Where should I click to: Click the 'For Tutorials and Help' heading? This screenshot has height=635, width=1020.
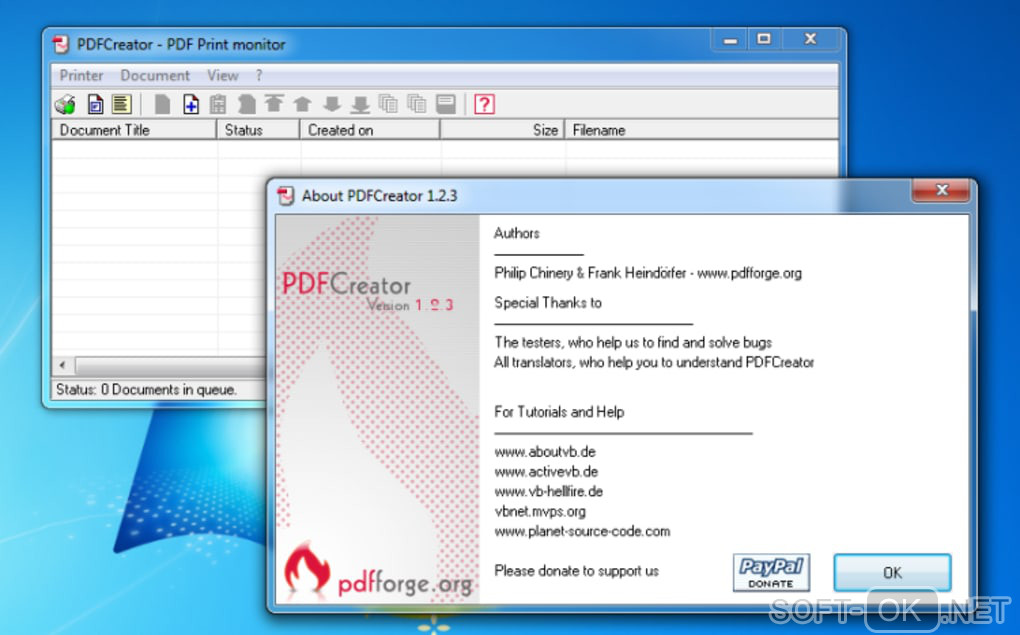coord(559,412)
